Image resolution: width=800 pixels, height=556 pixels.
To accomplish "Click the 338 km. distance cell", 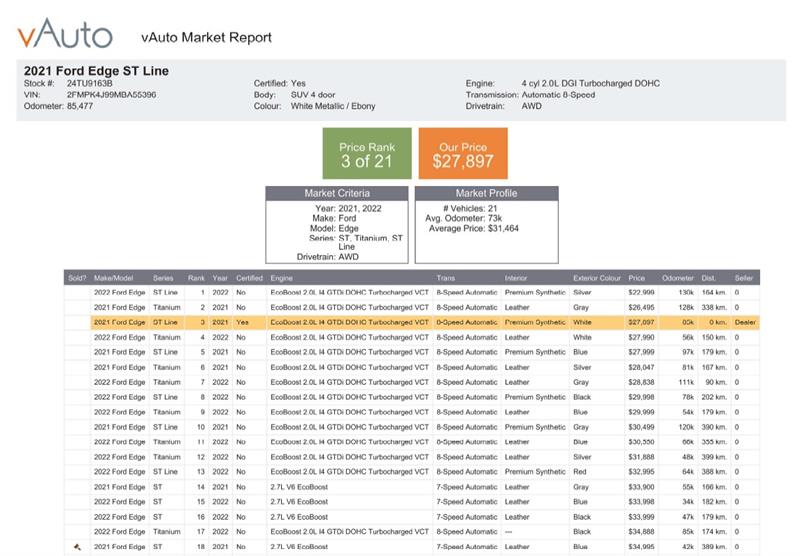I will [x=713, y=308].
